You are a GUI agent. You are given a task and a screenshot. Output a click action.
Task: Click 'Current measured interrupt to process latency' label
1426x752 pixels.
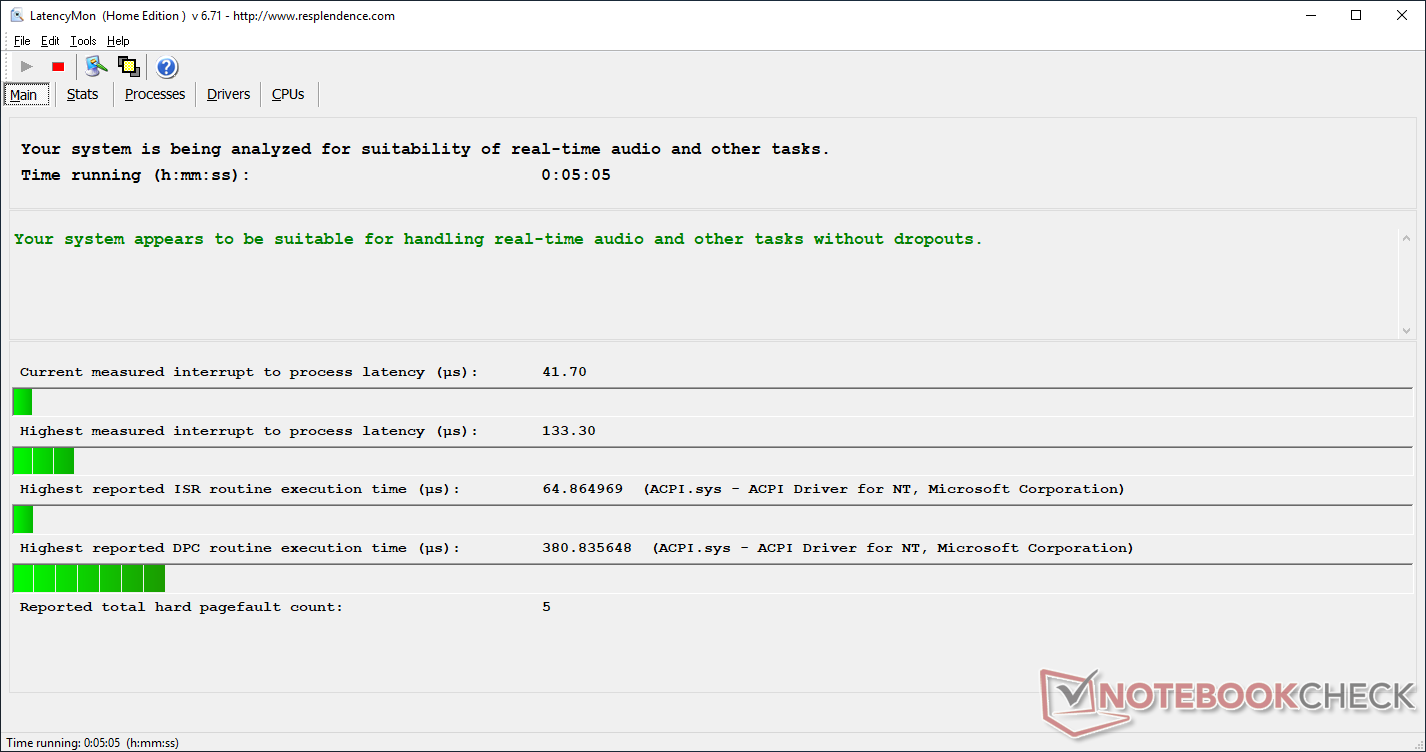tap(249, 372)
